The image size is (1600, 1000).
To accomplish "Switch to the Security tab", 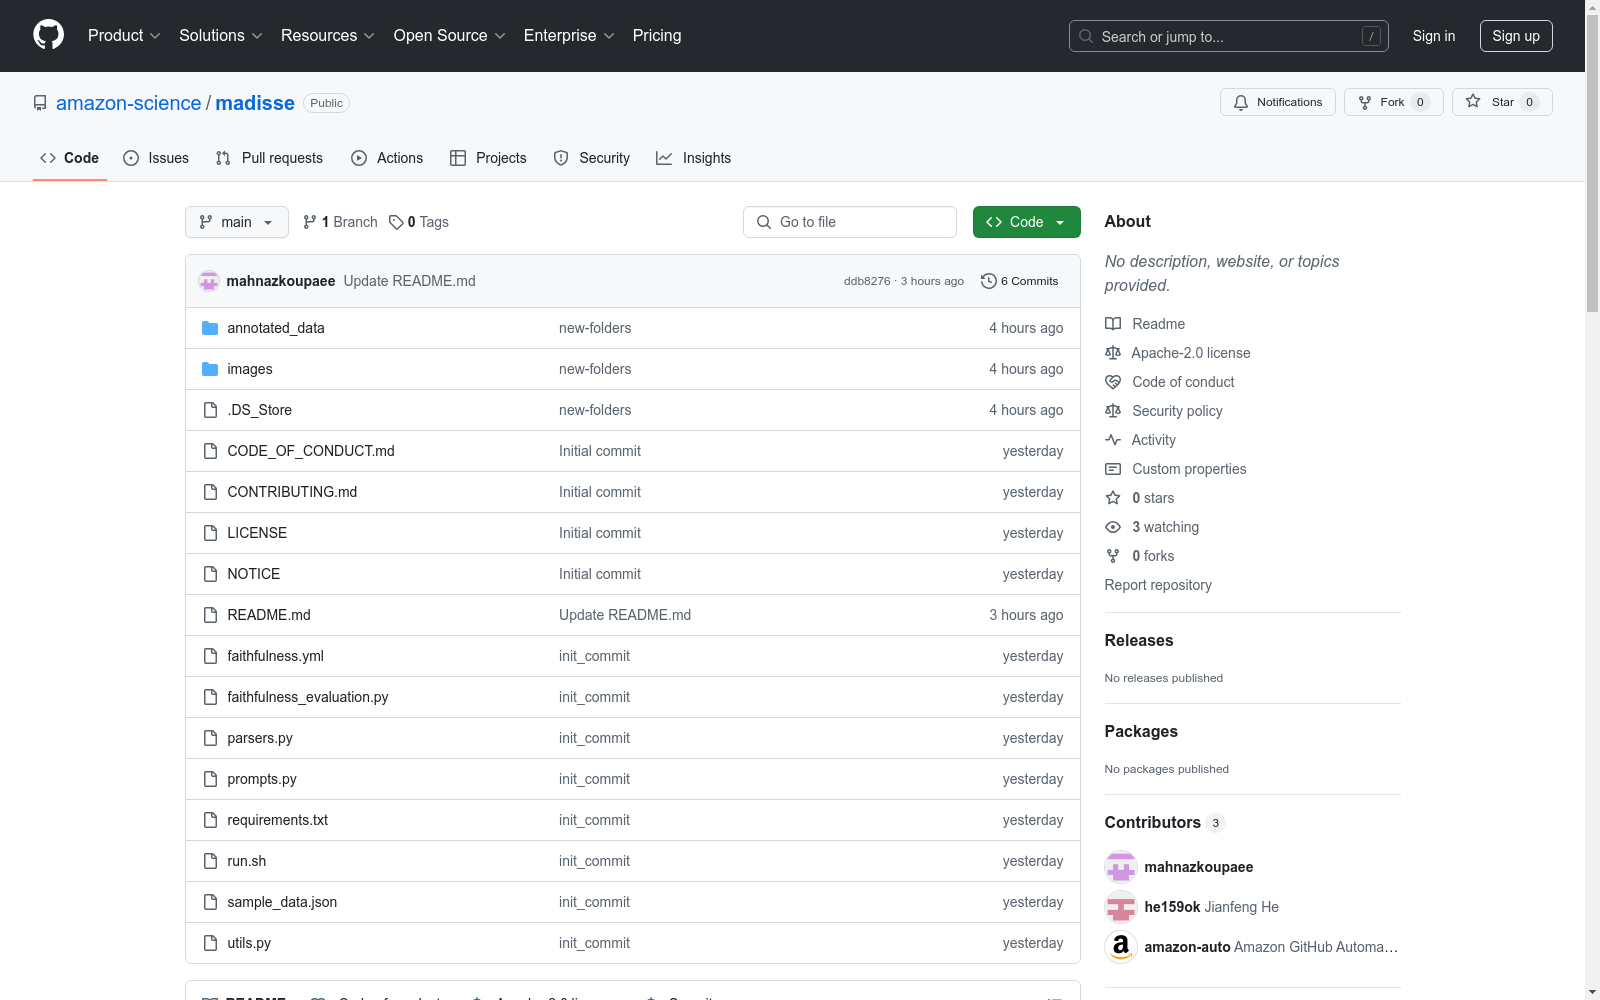I will (x=592, y=158).
